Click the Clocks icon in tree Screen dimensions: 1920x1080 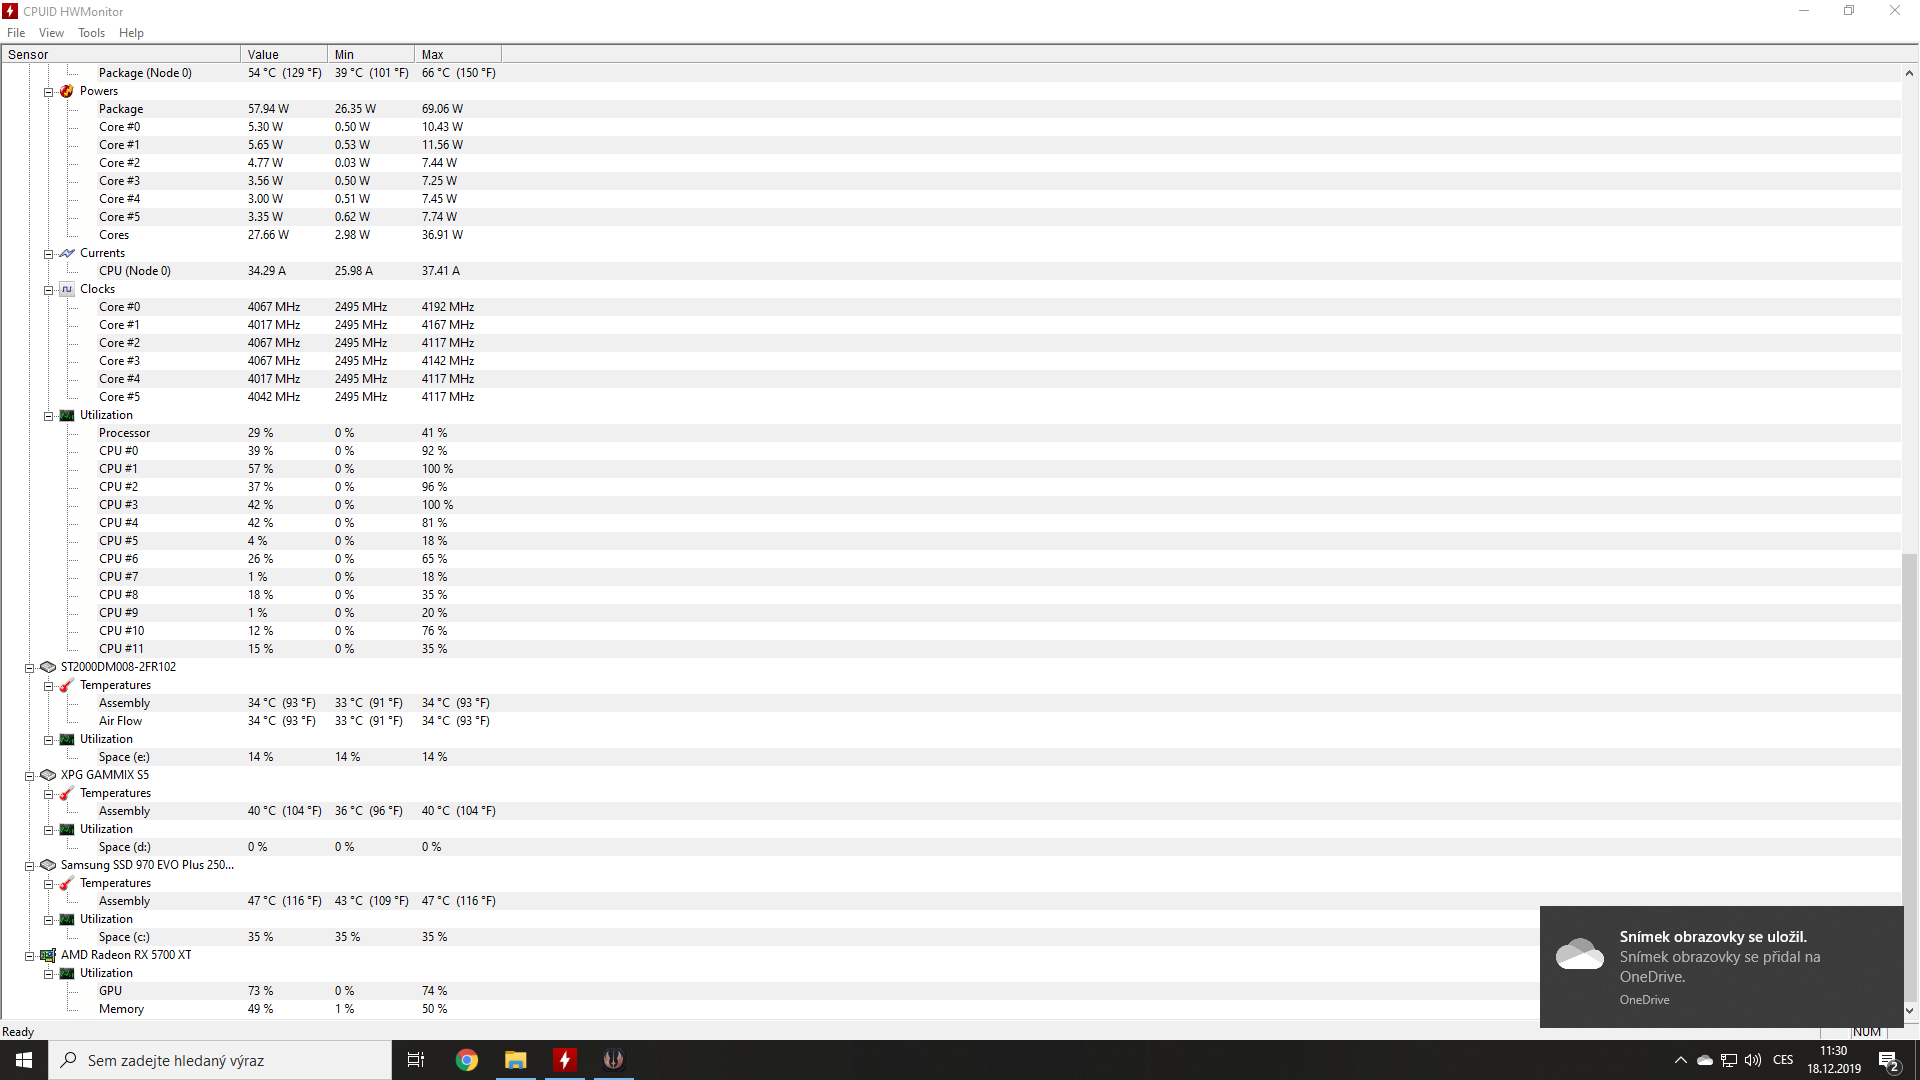pyautogui.click(x=67, y=289)
